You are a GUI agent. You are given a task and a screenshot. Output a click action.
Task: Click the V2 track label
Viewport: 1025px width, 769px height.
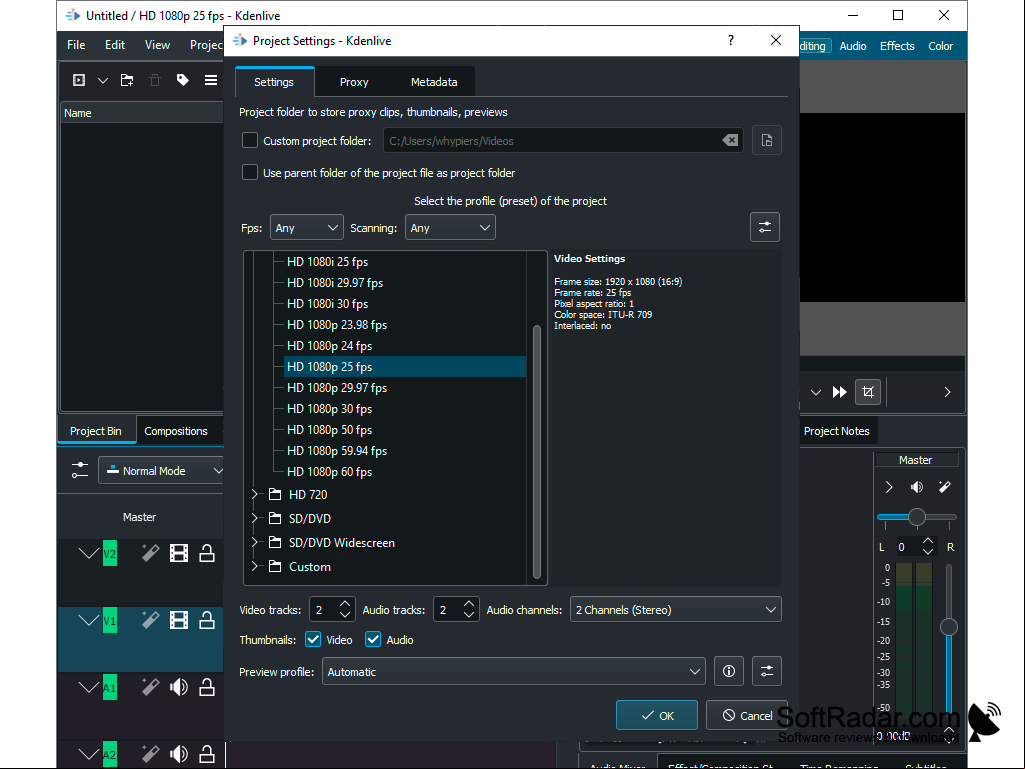pos(110,553)
